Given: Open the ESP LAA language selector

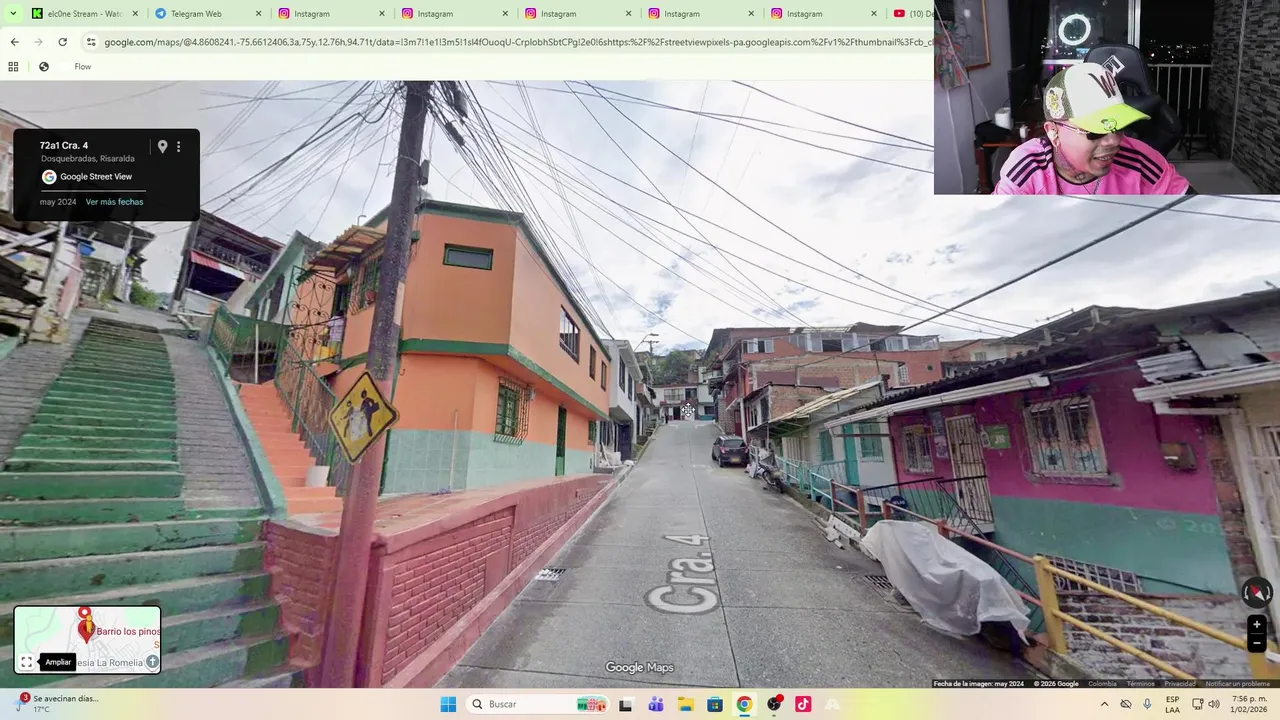Looking at the screenshot, I should pyautogui.click(x=1173, y=704).
